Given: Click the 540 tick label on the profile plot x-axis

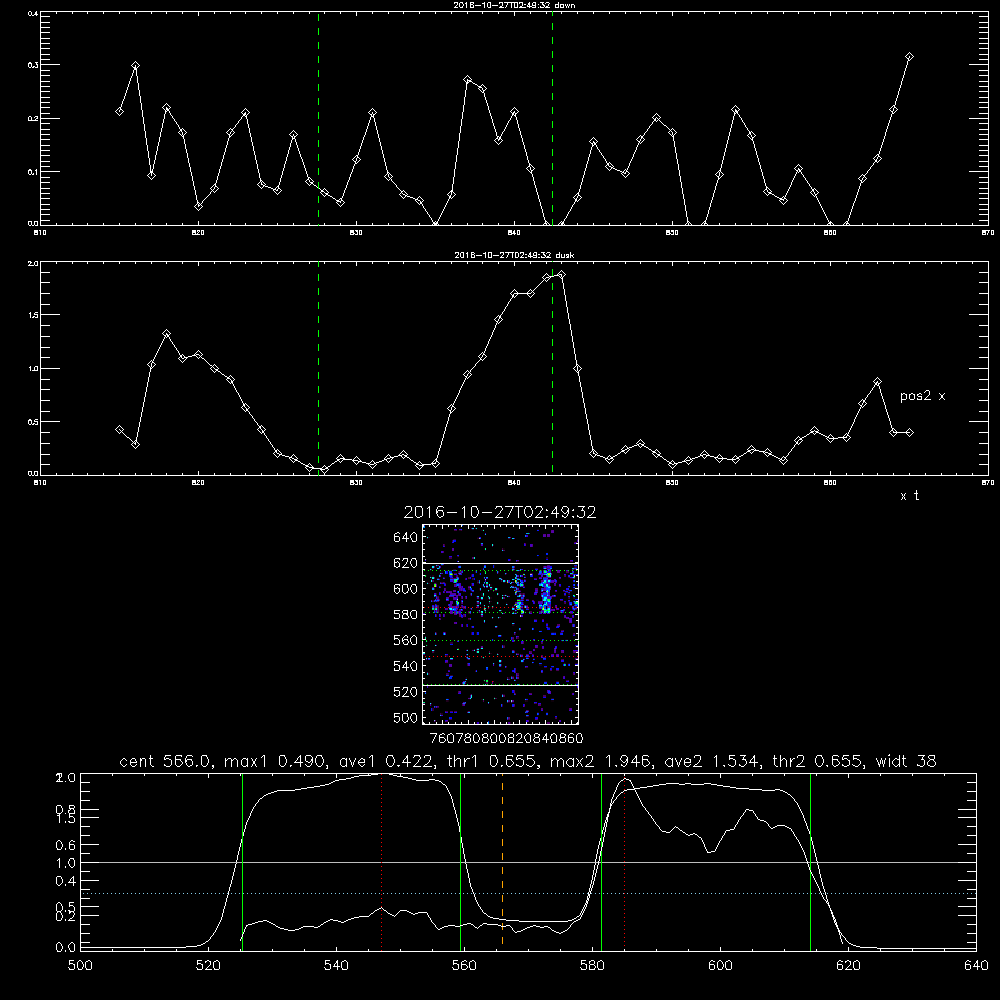Looking at the screenshot, I should click(336, 966).
